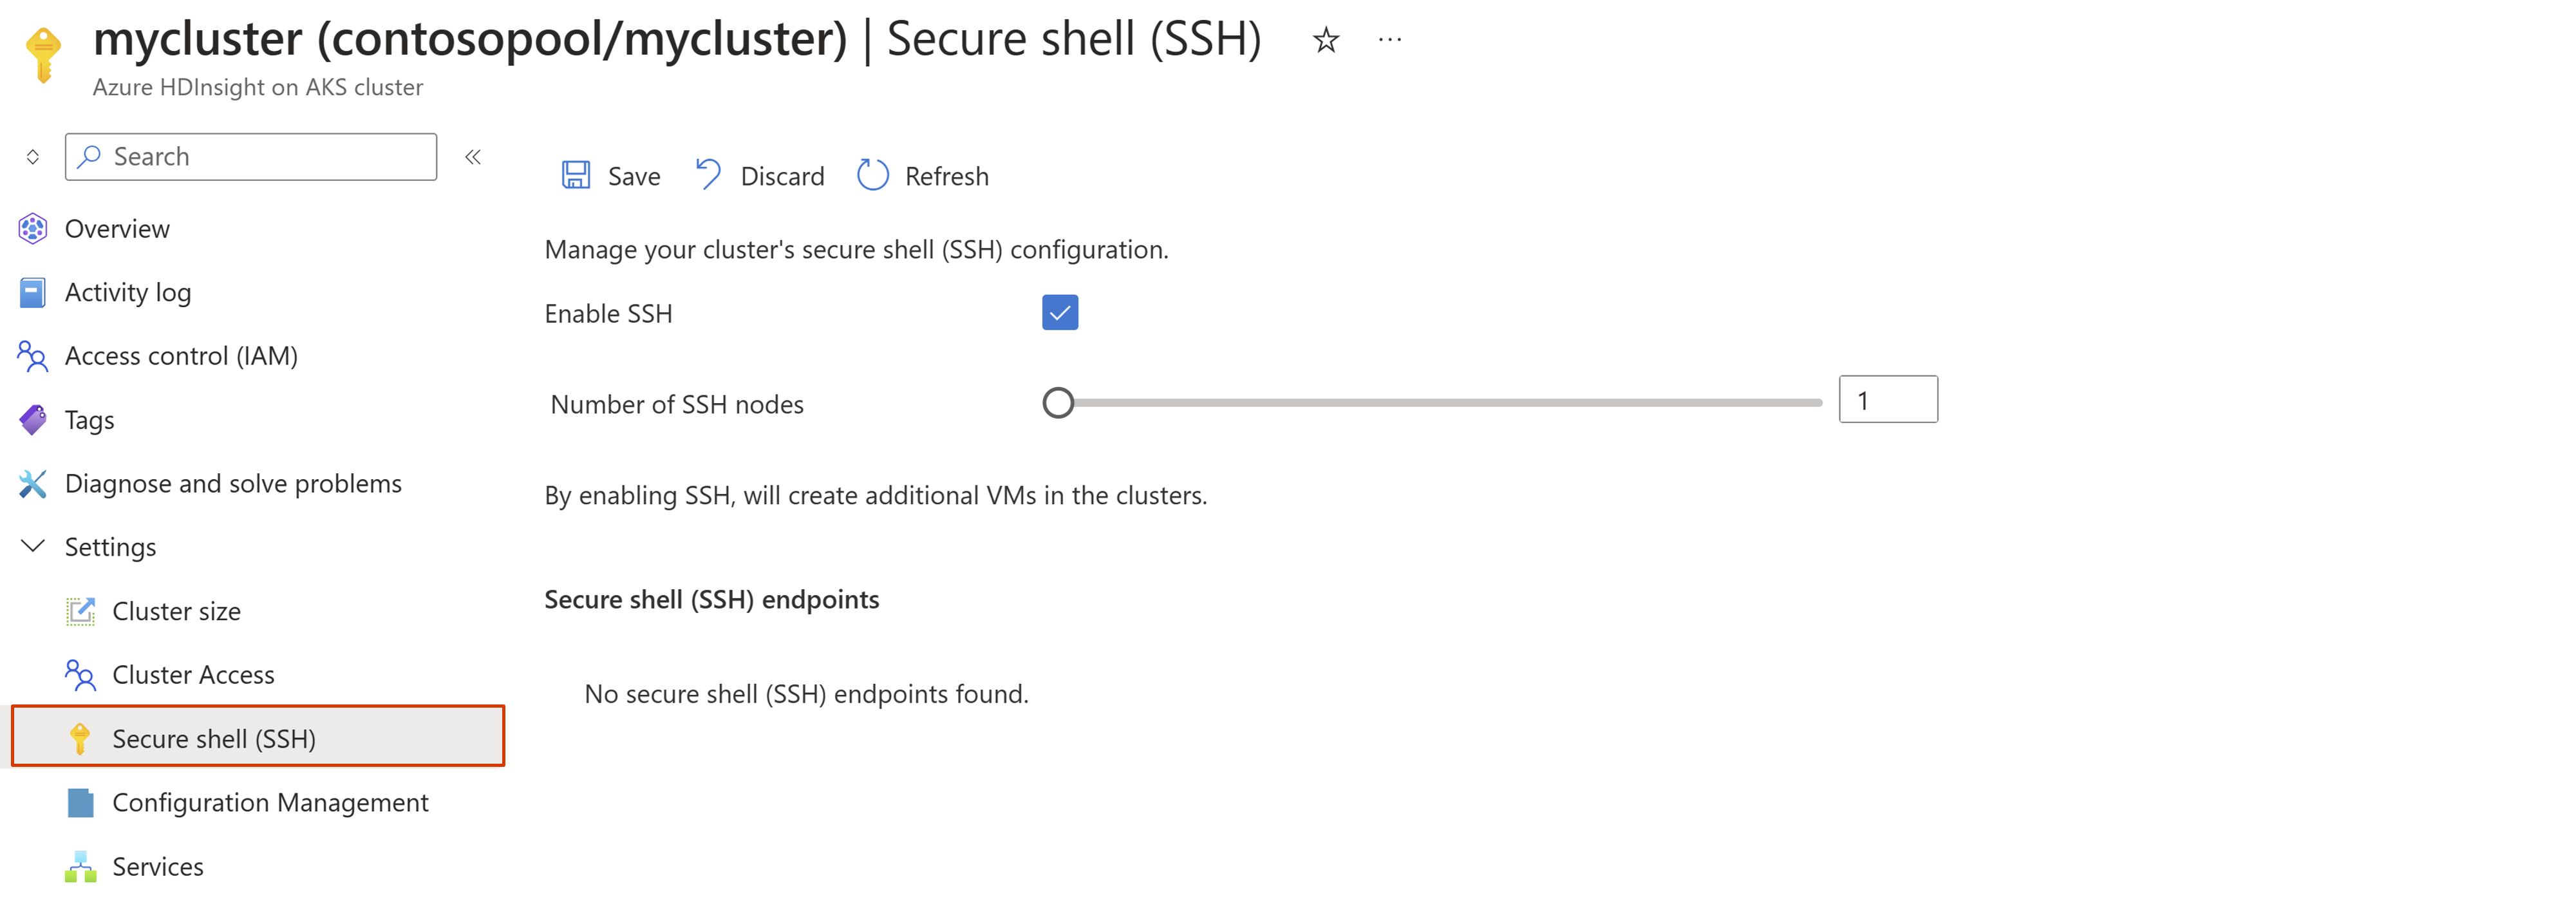Select Configuration Management in Settings
Screen dimensions: 2576x906
click(x=270, y=803)
